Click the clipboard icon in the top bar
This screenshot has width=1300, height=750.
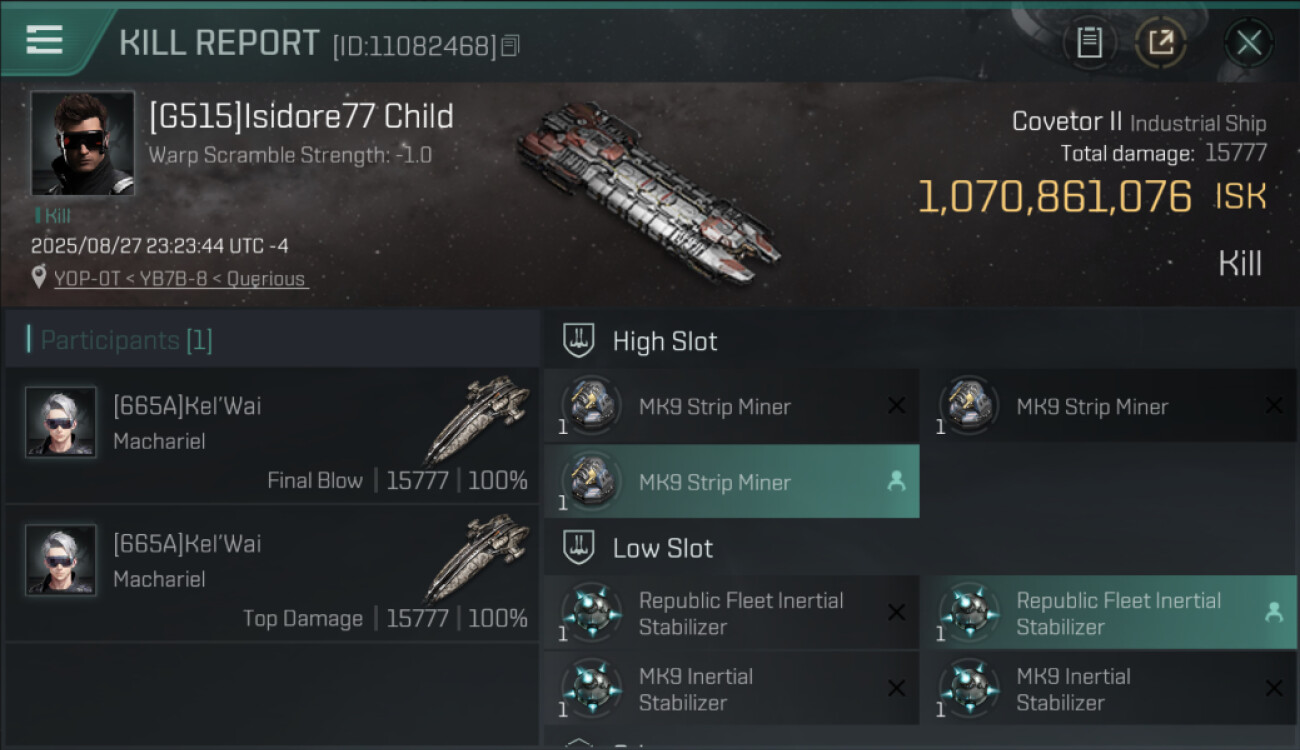[1089, 43]
